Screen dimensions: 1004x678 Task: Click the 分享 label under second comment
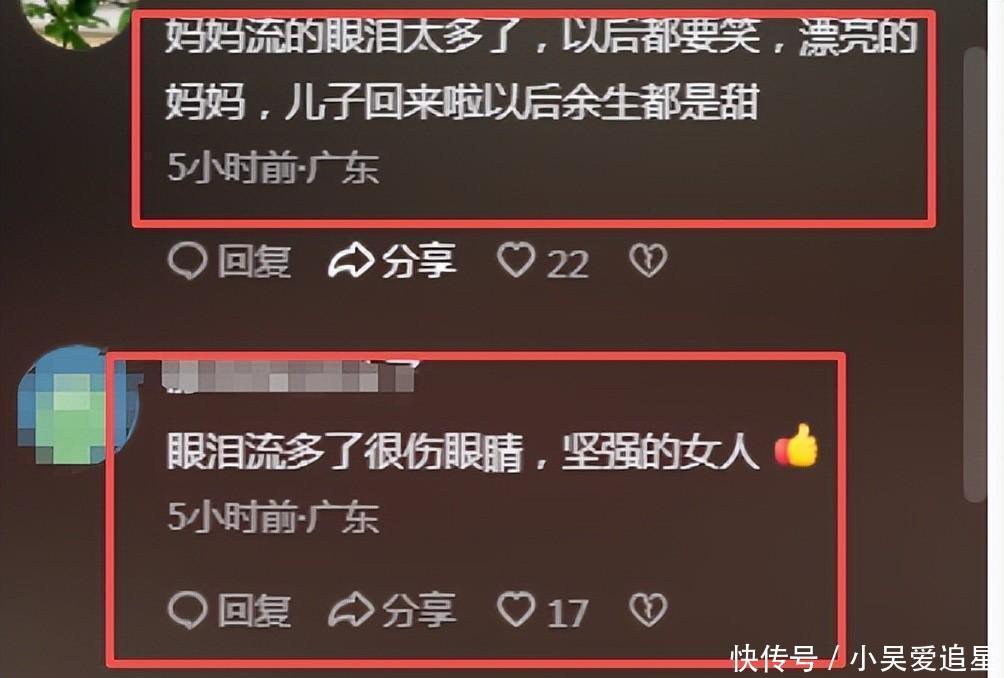click(419, 609)
